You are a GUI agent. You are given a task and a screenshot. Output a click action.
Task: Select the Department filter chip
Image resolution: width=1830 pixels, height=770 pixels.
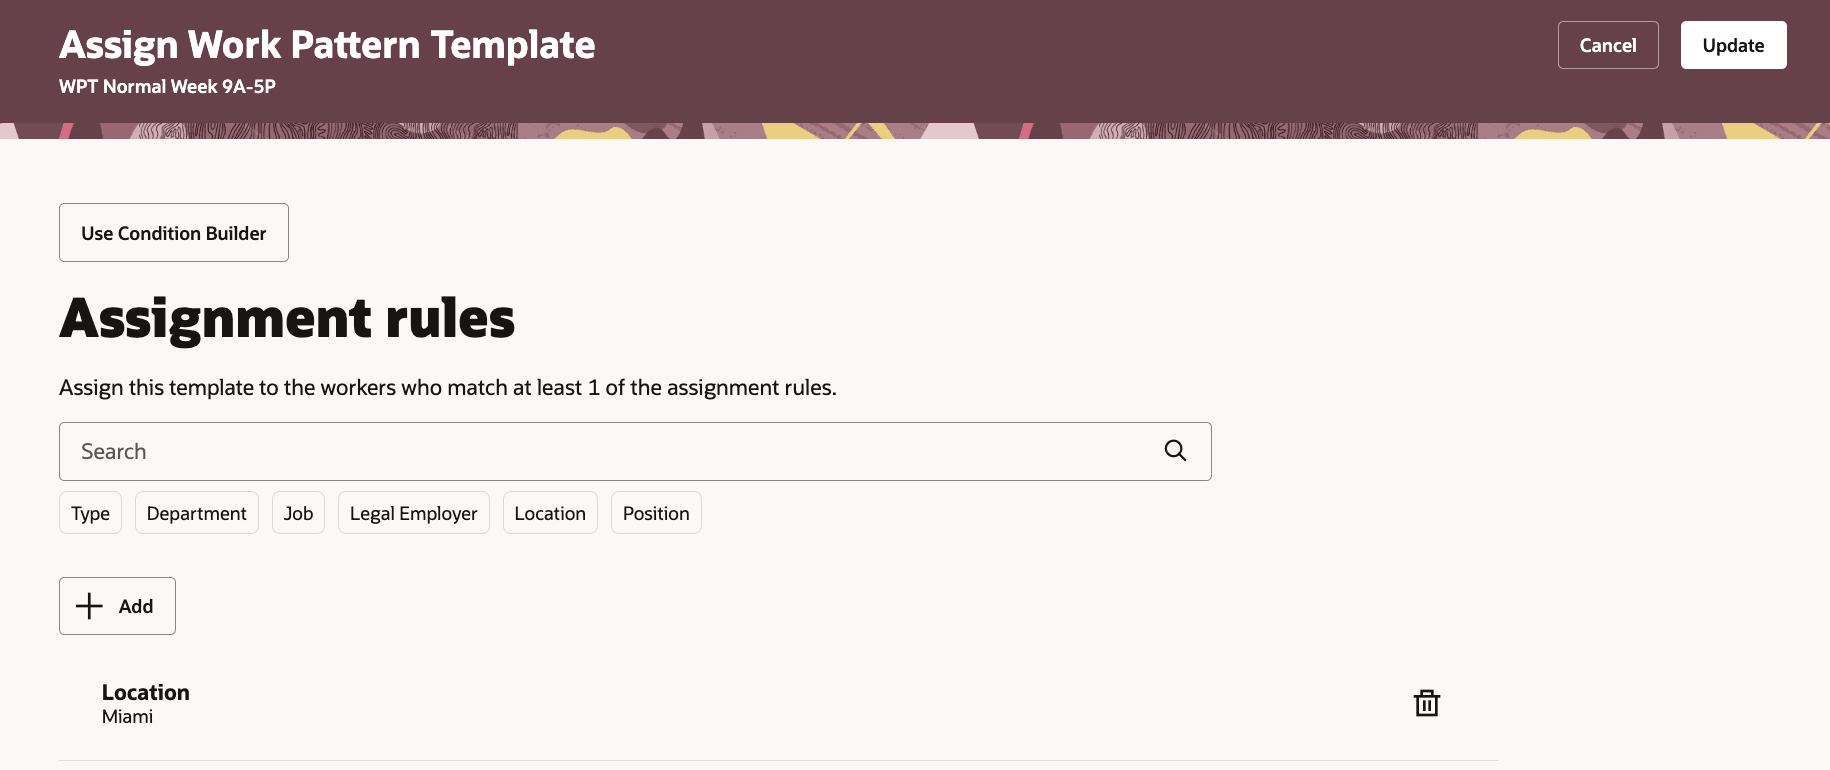[196, 513]
